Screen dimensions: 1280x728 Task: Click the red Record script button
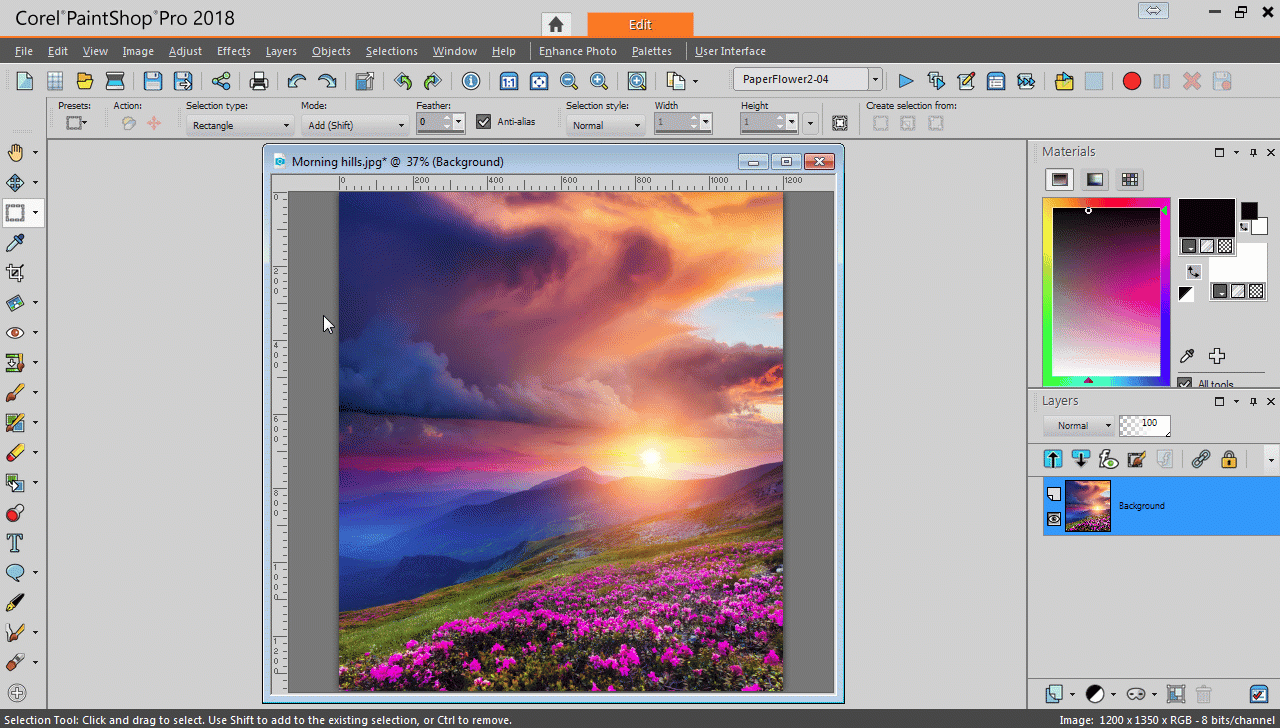point(1131,81)
